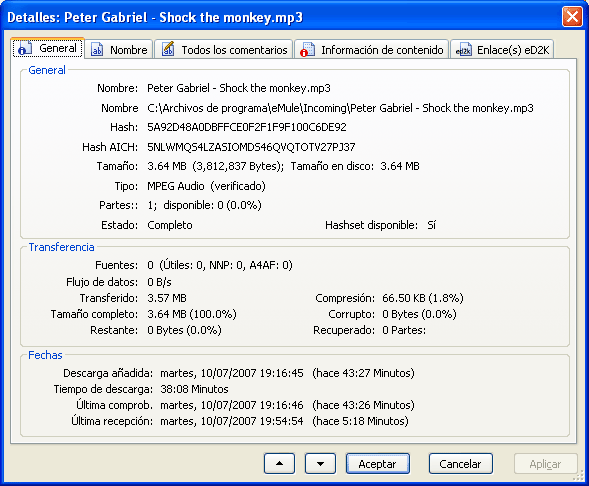Click the Nombre tab icon
The height and width of the screenshot is (486, 589).
coord(97,50)
